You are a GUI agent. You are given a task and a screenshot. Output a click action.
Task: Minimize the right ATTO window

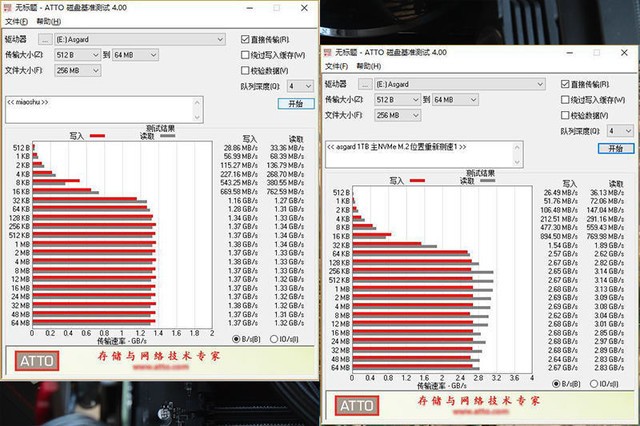(570, 53)
